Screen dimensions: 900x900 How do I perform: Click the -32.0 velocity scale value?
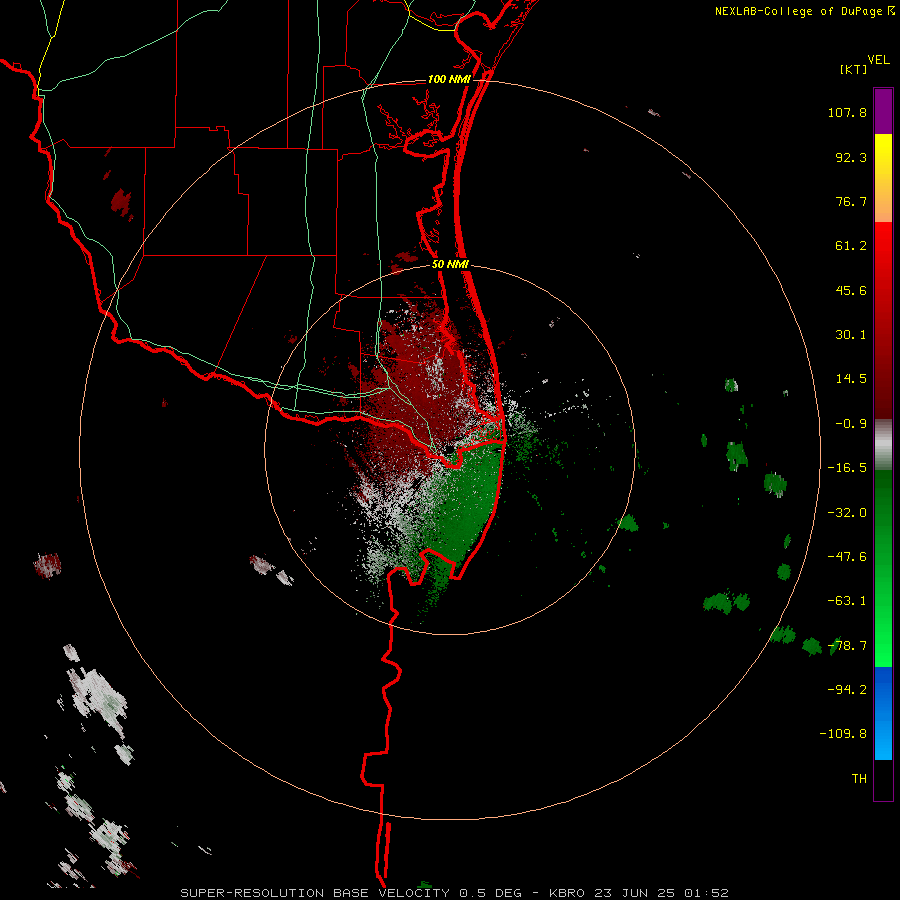(x=847, y=513)
